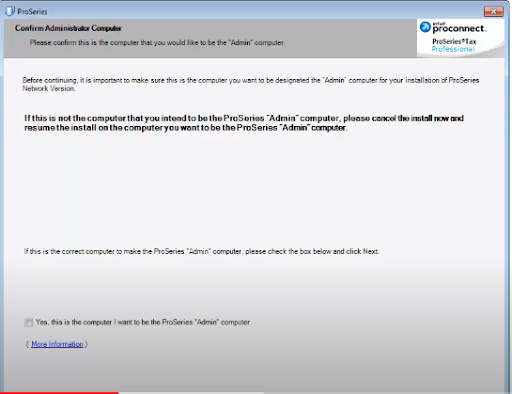Click the "Before continuing, it is important" paragraph
This screenshot has height=394, width=512.
click(251, 84)
